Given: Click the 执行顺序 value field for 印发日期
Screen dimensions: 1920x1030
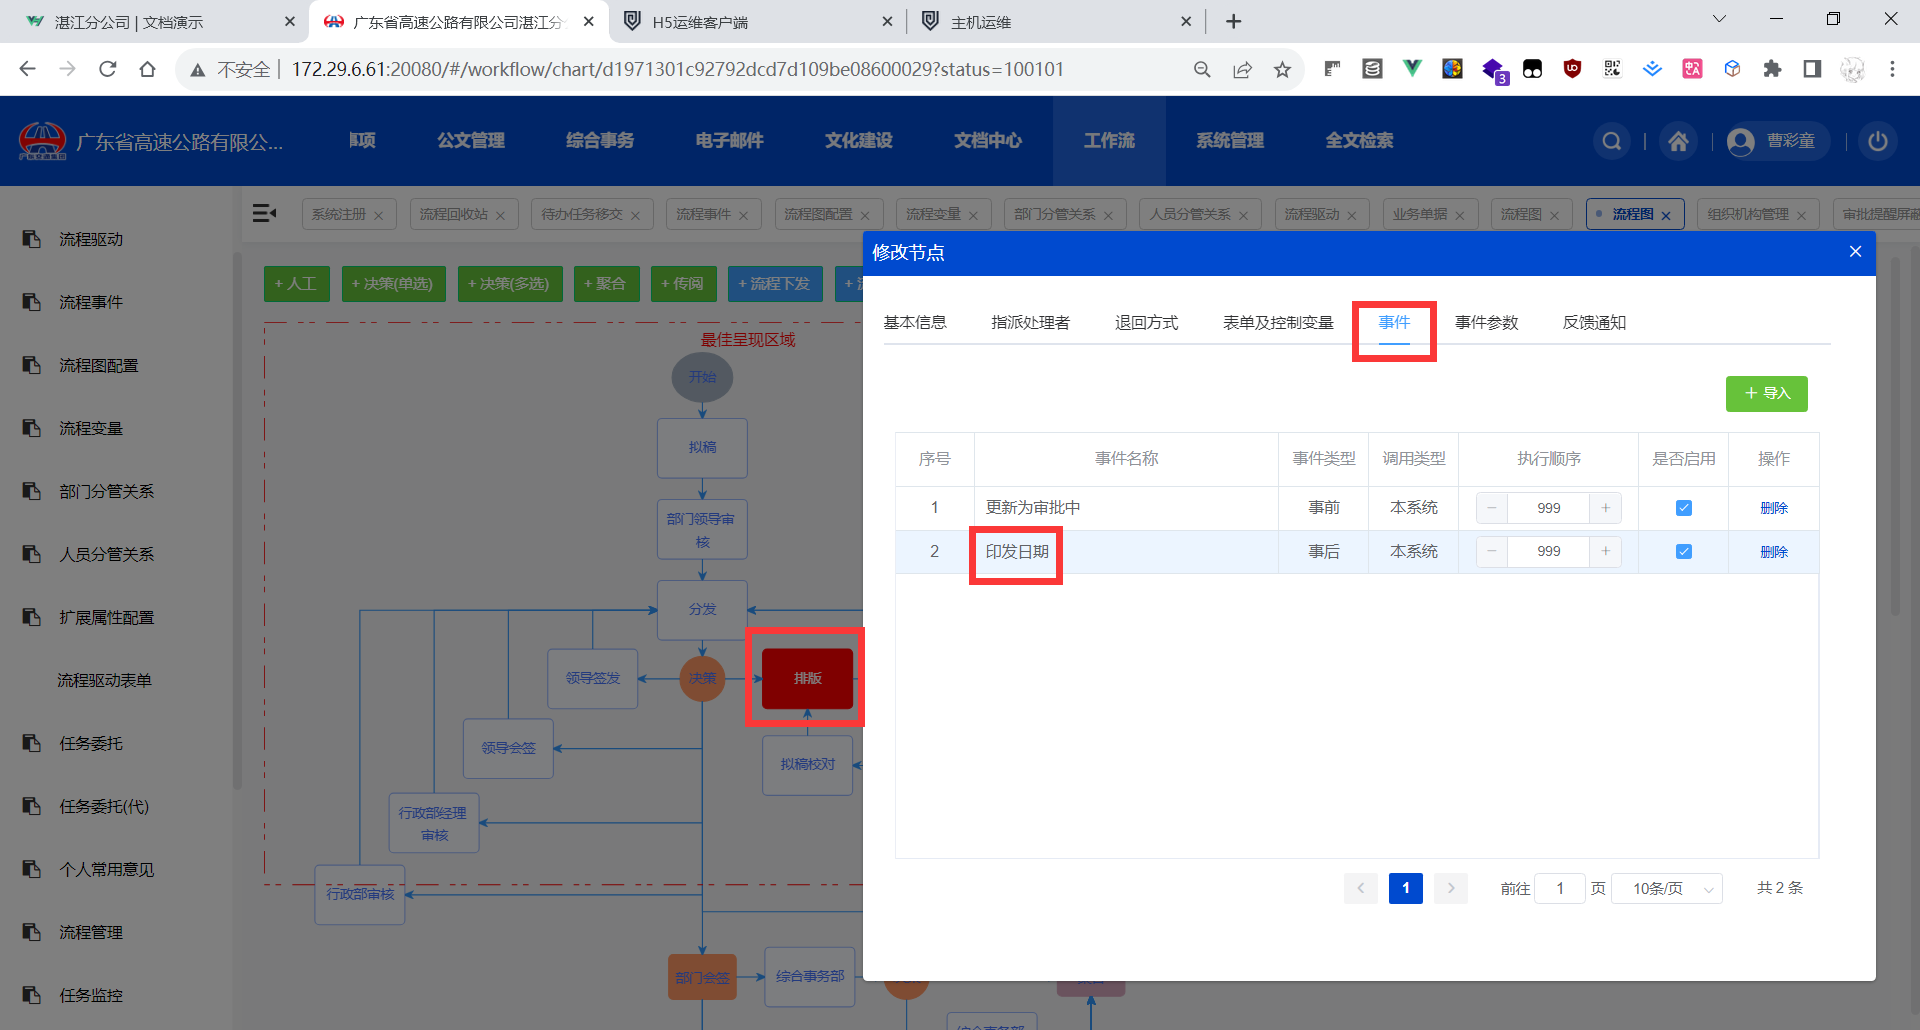Looking at the screenshot, I should 1549,552.
